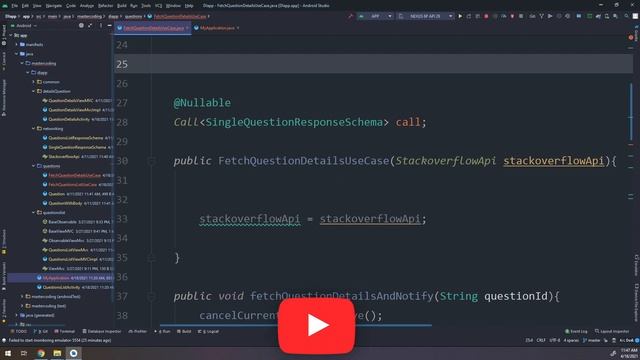640x360 pixels.
Task: Collapse the app module tree node
Action: point(11,36)
